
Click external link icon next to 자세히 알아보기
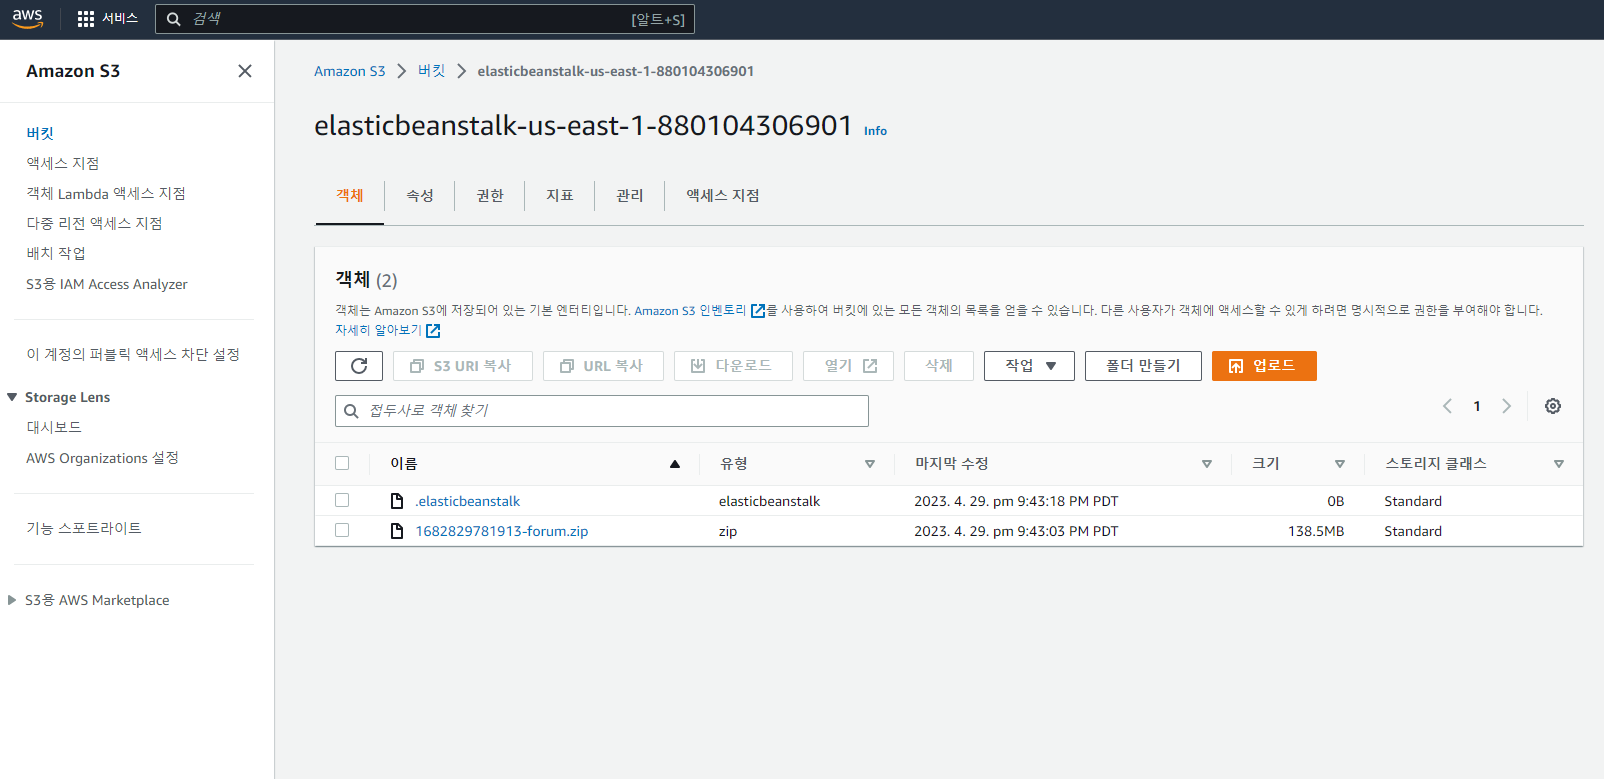(x=433, y=330)
